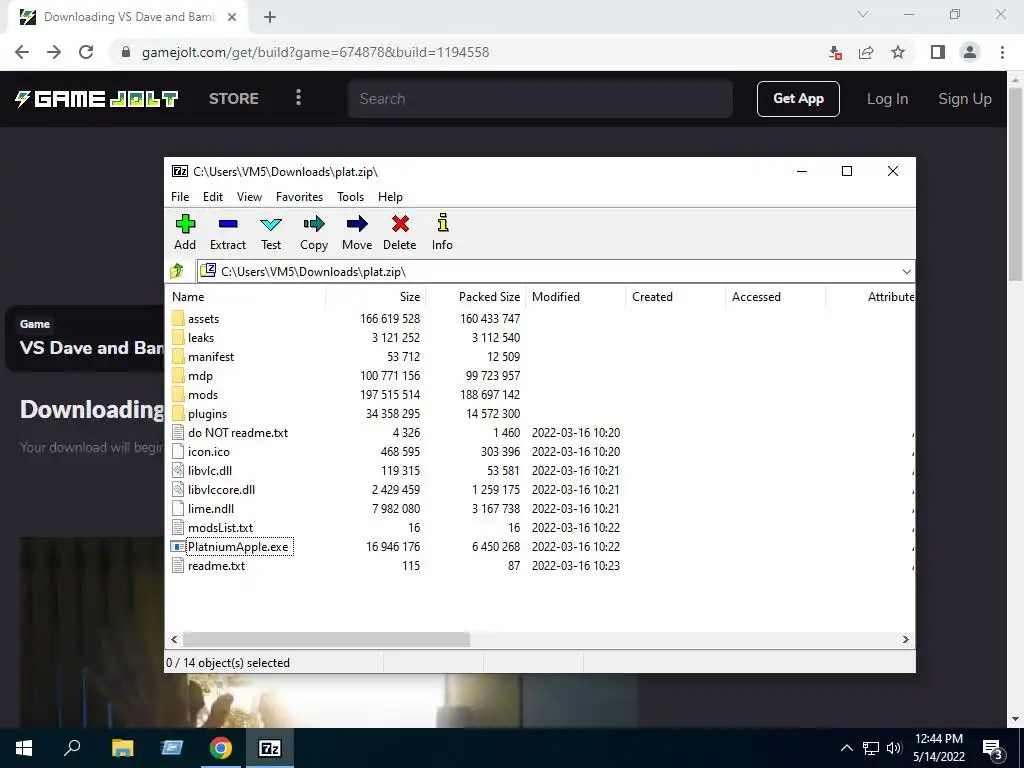The width and height of the screenshot is (1024, 768).
Task: Show hidden system tray icons
Action: 846,748
